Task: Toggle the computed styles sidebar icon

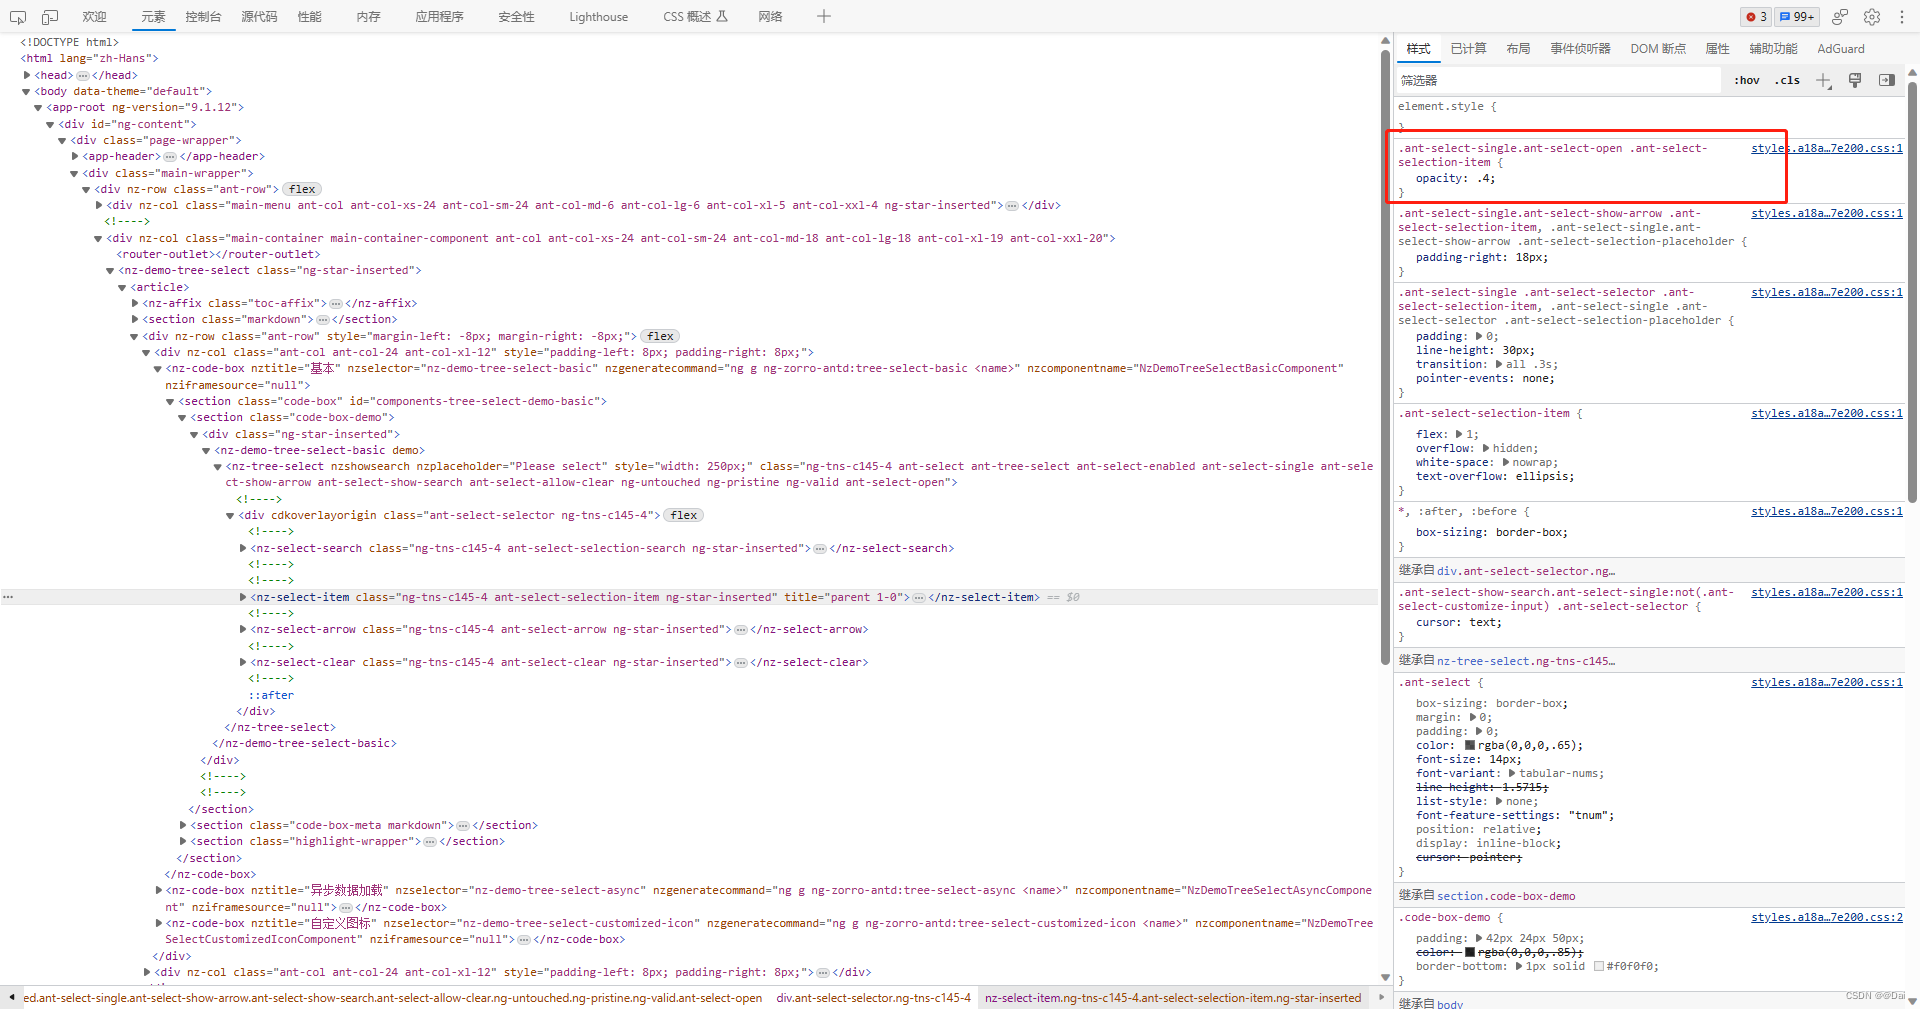Action: coord(1887,80)
